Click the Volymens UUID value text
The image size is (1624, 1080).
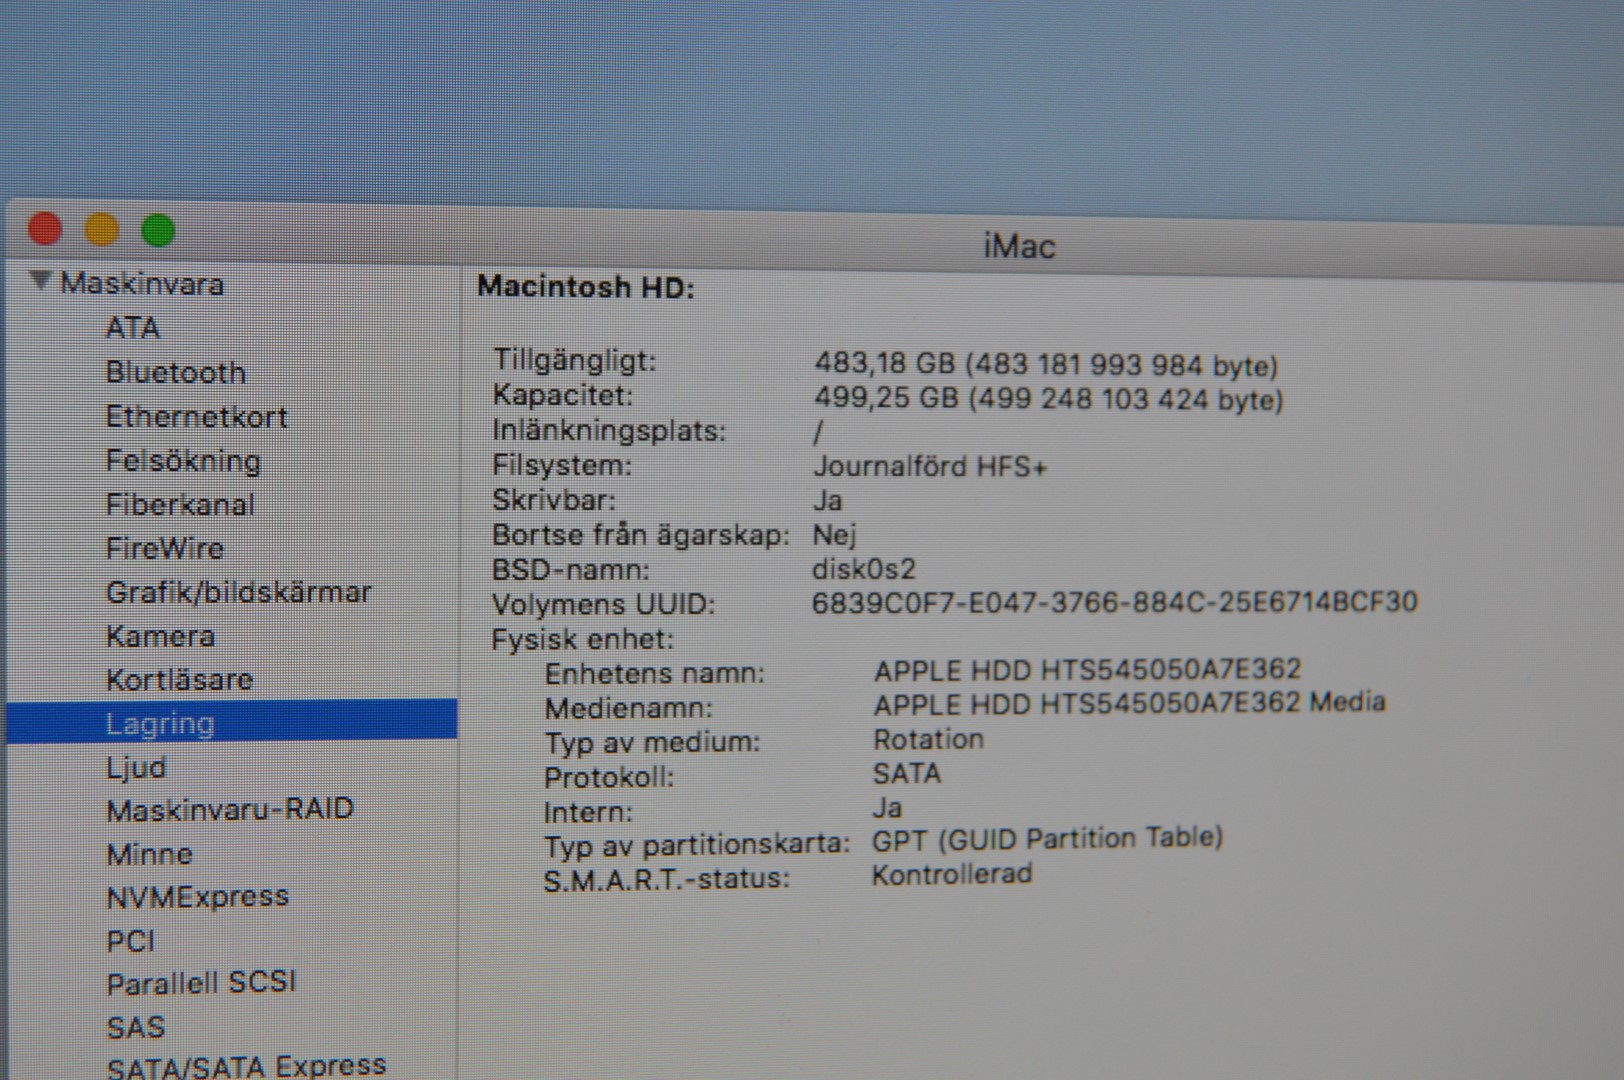(1114, 602)
